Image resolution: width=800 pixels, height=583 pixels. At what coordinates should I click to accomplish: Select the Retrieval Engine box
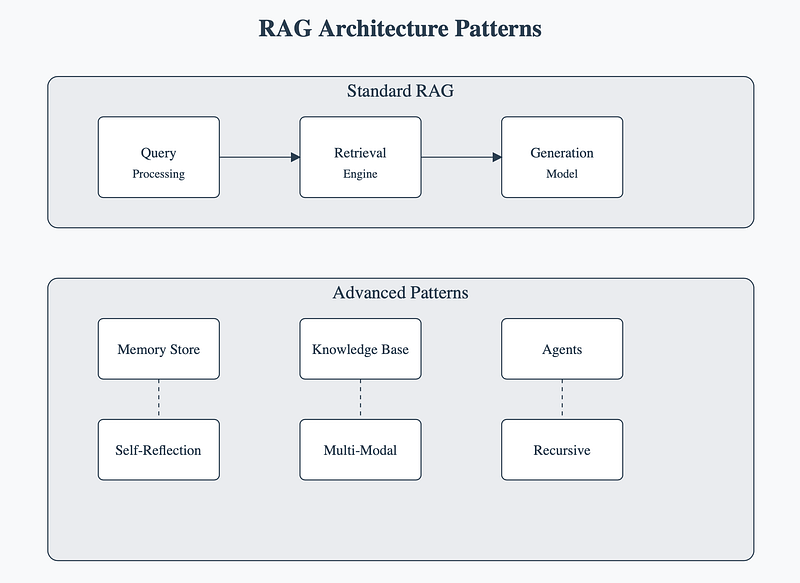pos(360,157)
